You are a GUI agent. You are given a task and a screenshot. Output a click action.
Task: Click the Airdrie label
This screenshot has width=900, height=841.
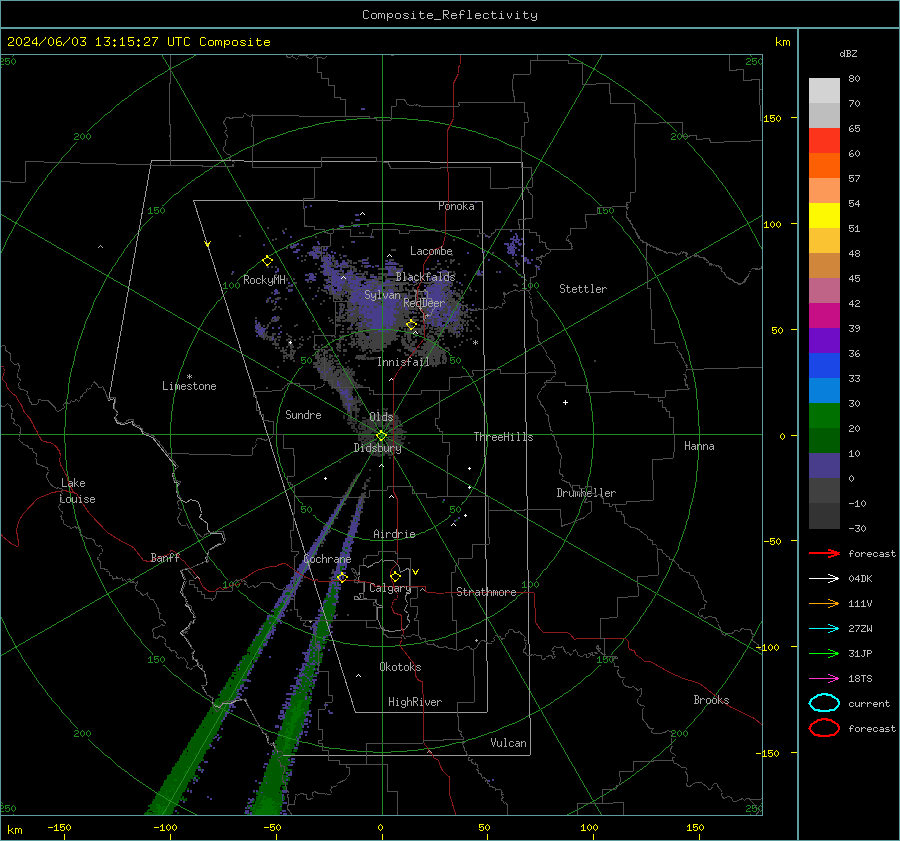(x=394, y=534)
